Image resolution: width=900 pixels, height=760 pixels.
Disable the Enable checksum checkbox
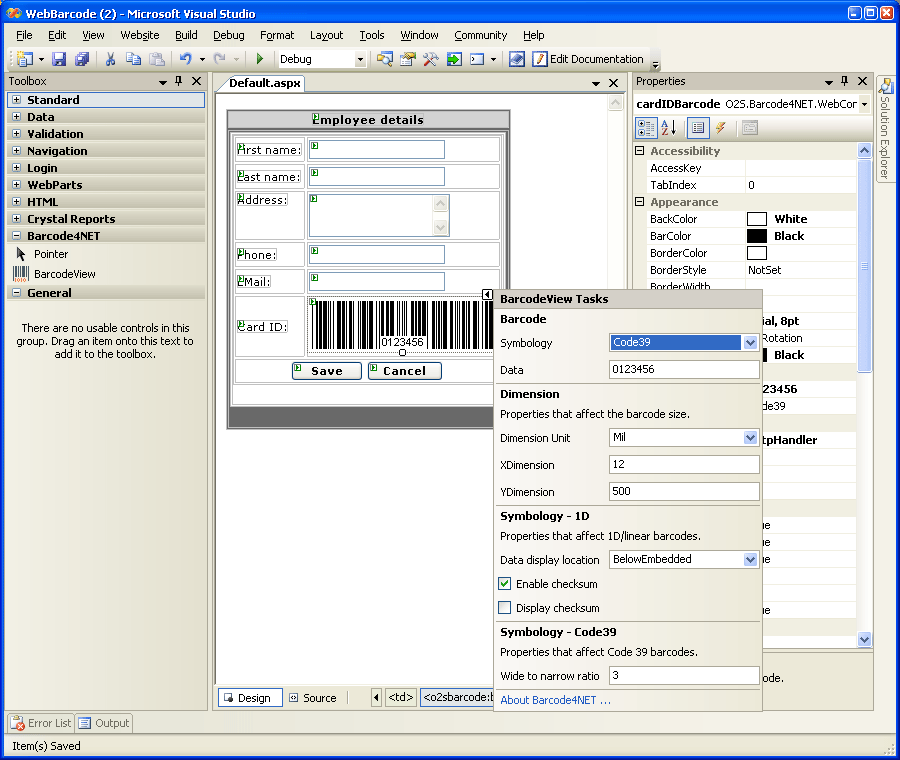coord(505,584)
